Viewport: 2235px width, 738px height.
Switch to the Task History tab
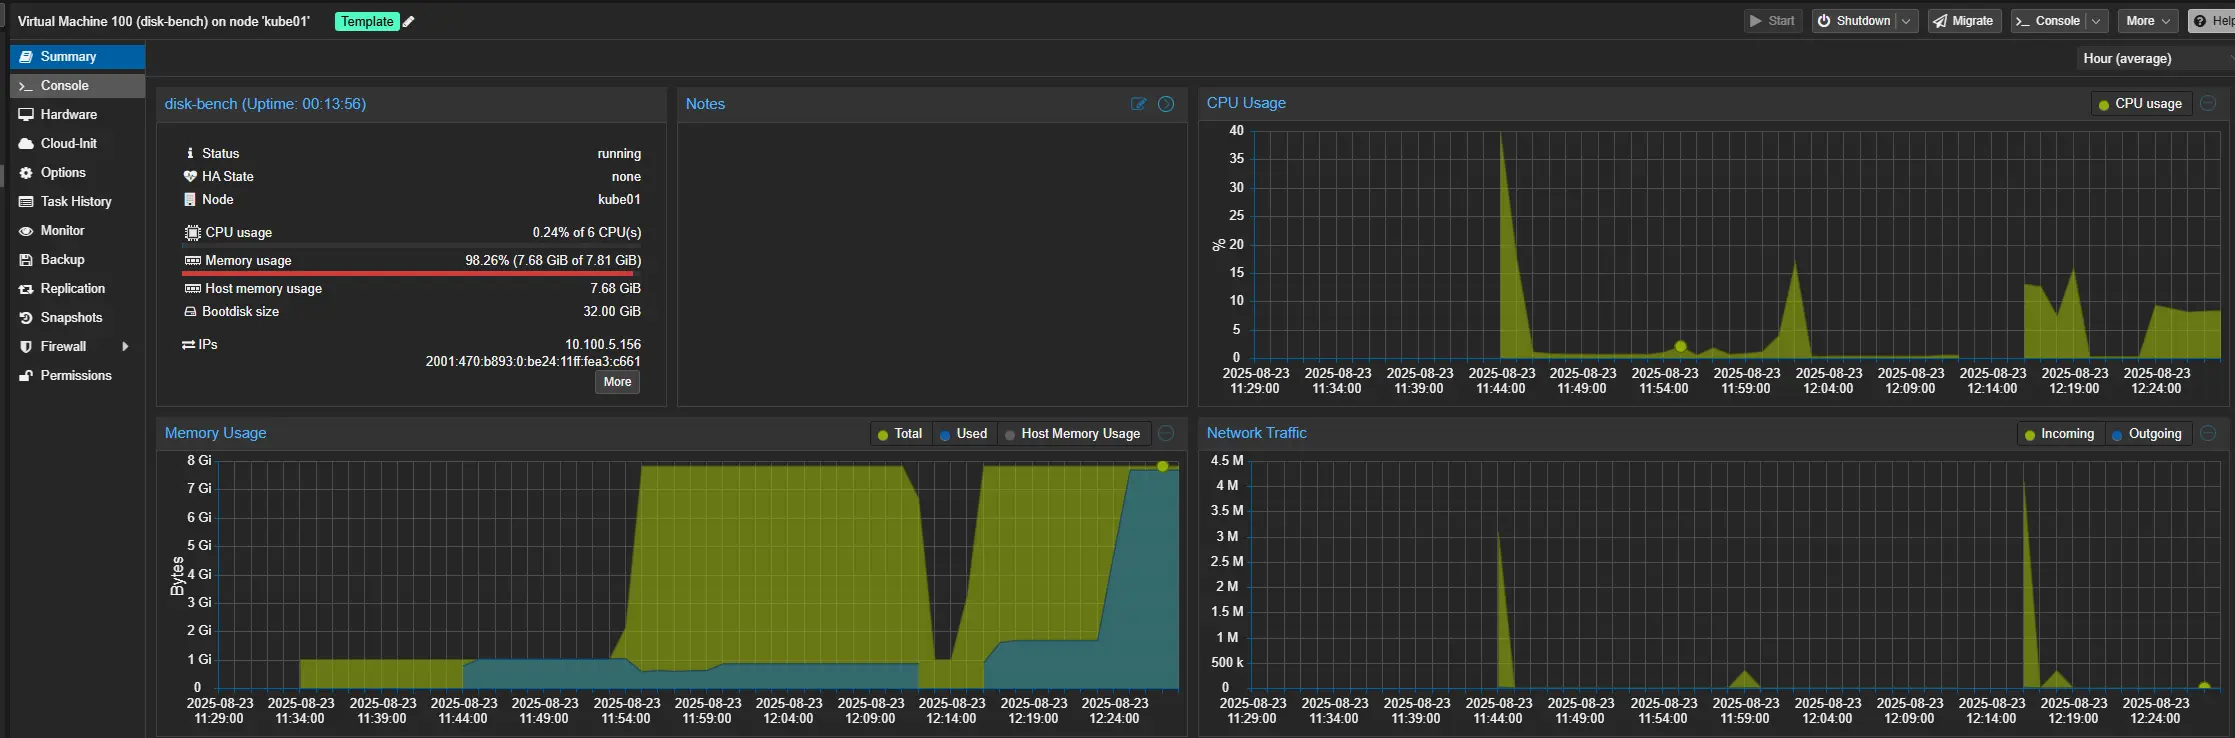click(x=75, y=202)
